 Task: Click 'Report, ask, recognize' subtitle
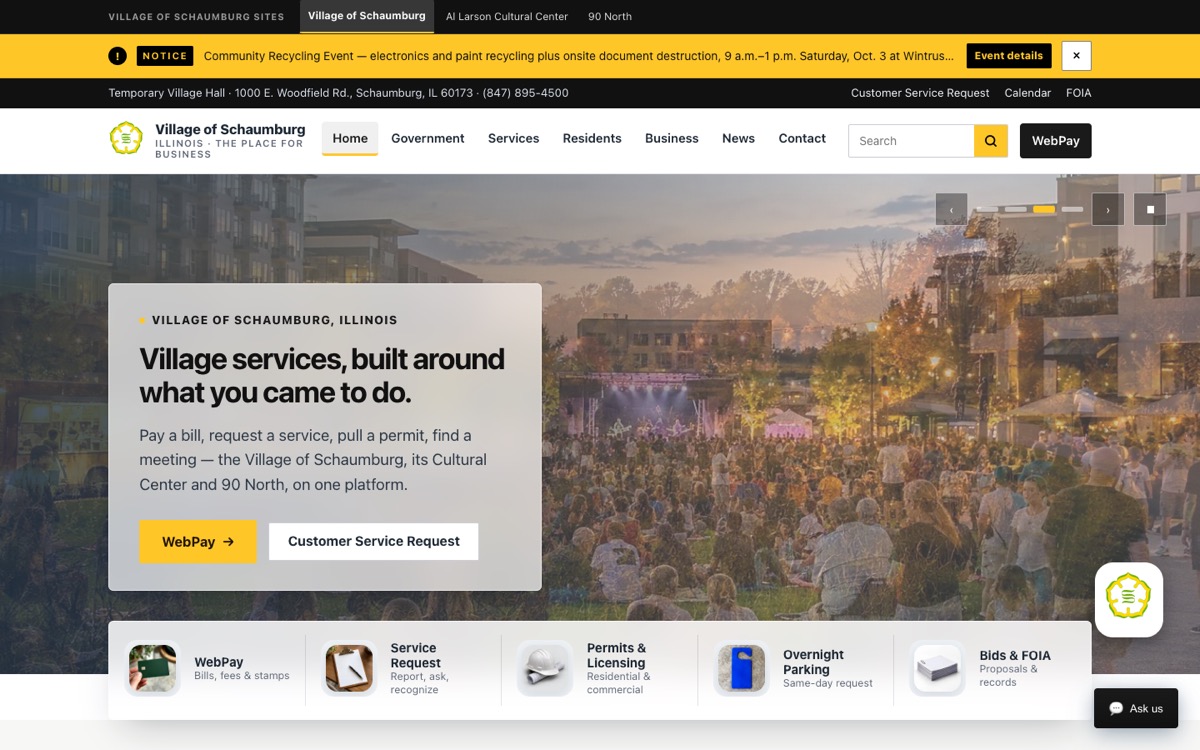[x=420, y=683]
